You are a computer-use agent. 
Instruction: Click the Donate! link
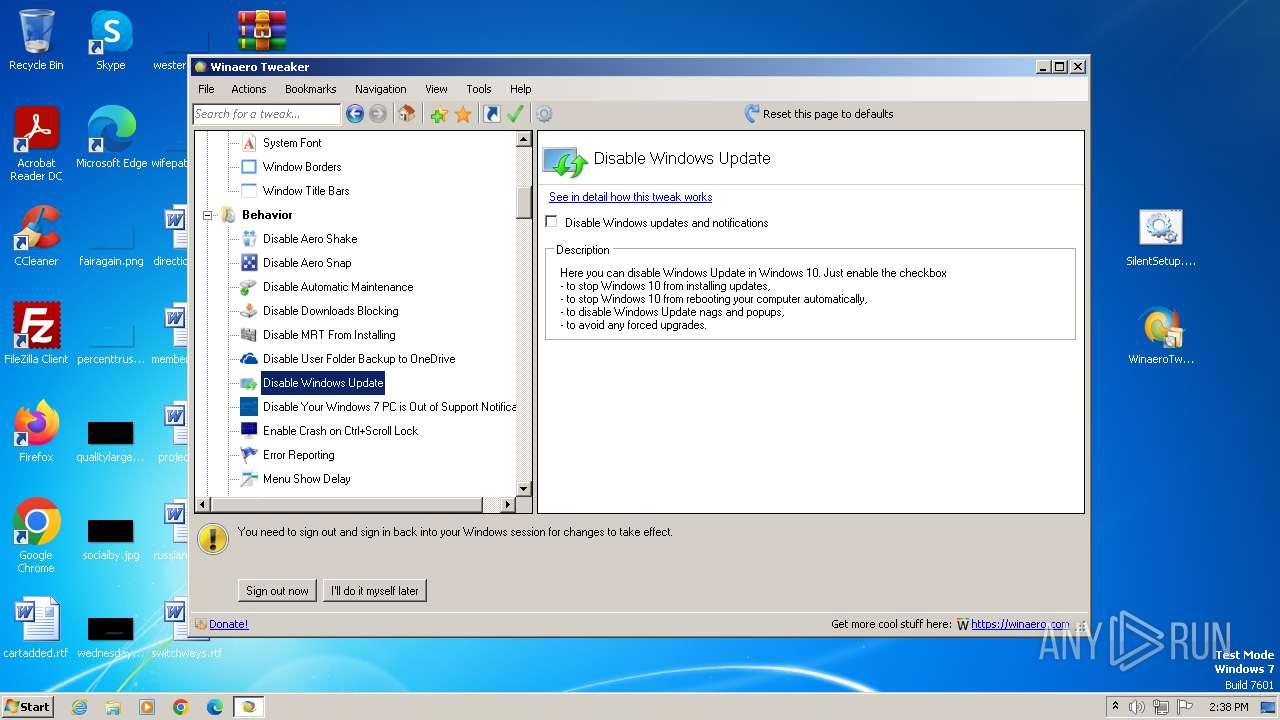point(228,624)
